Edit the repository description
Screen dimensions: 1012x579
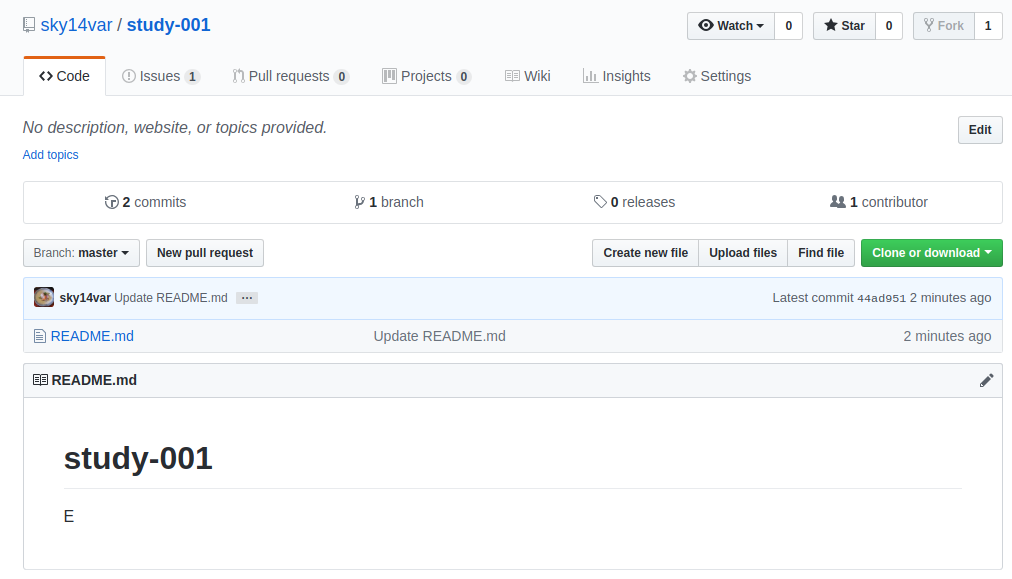click(980, 130)
